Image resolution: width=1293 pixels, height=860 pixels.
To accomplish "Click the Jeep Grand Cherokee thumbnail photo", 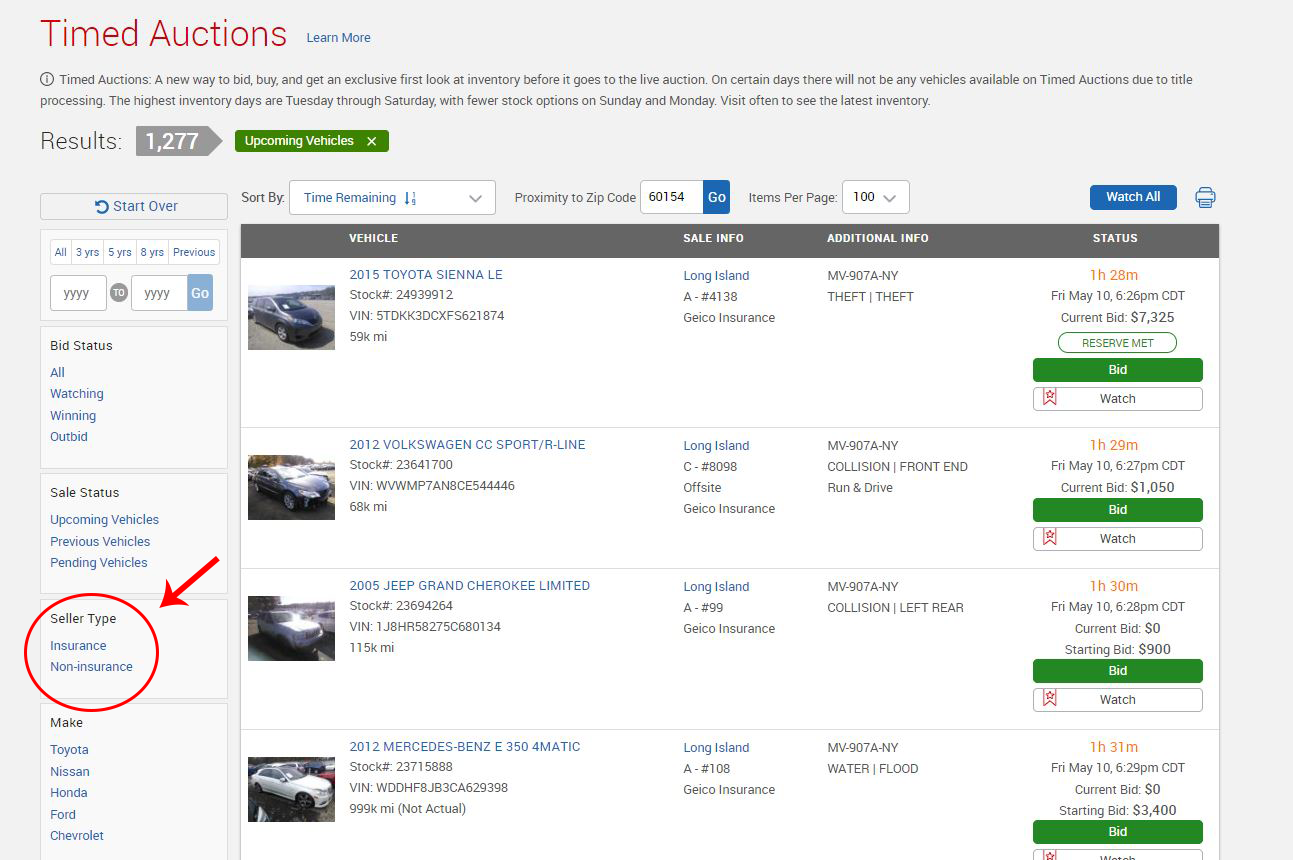I will pos(291,628).
